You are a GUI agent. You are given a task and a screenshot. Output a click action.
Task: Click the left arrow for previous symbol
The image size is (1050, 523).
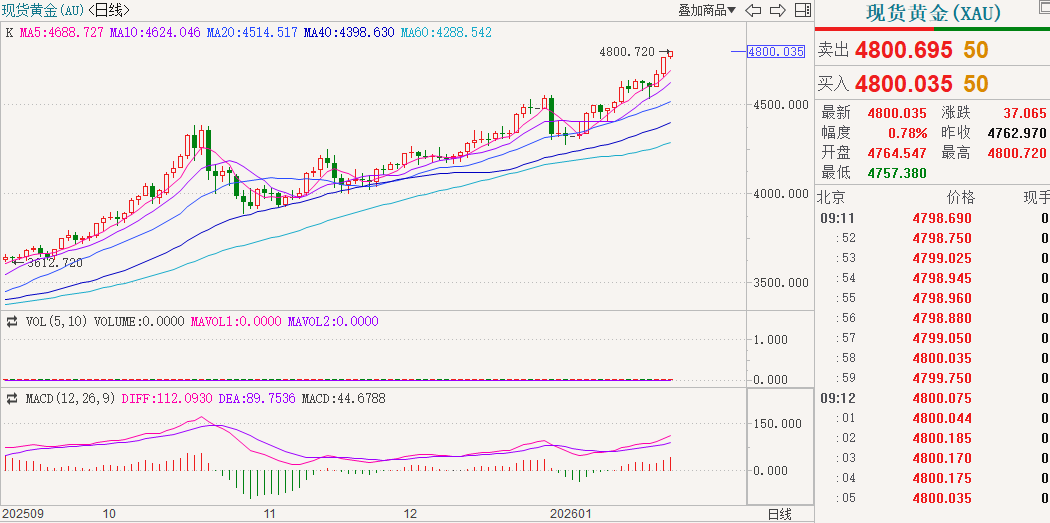(754, 11)
